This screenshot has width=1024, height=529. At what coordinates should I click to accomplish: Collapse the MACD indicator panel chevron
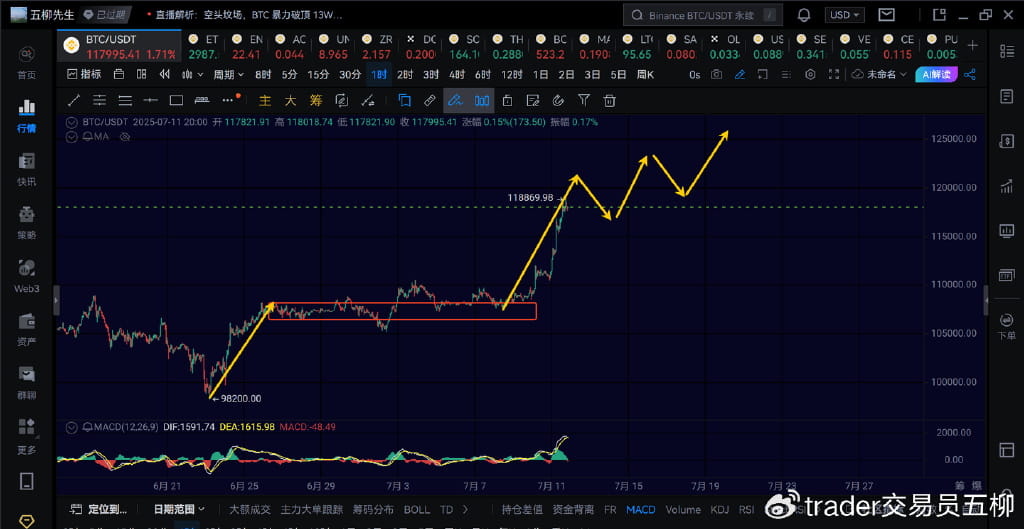72,427
